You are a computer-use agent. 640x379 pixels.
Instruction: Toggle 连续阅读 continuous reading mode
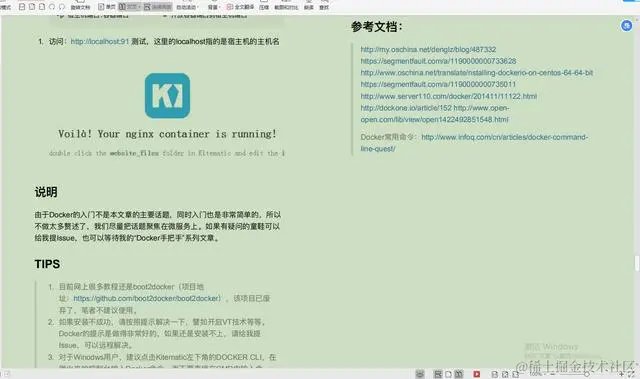pyautogui.click(x=158, y=7)
